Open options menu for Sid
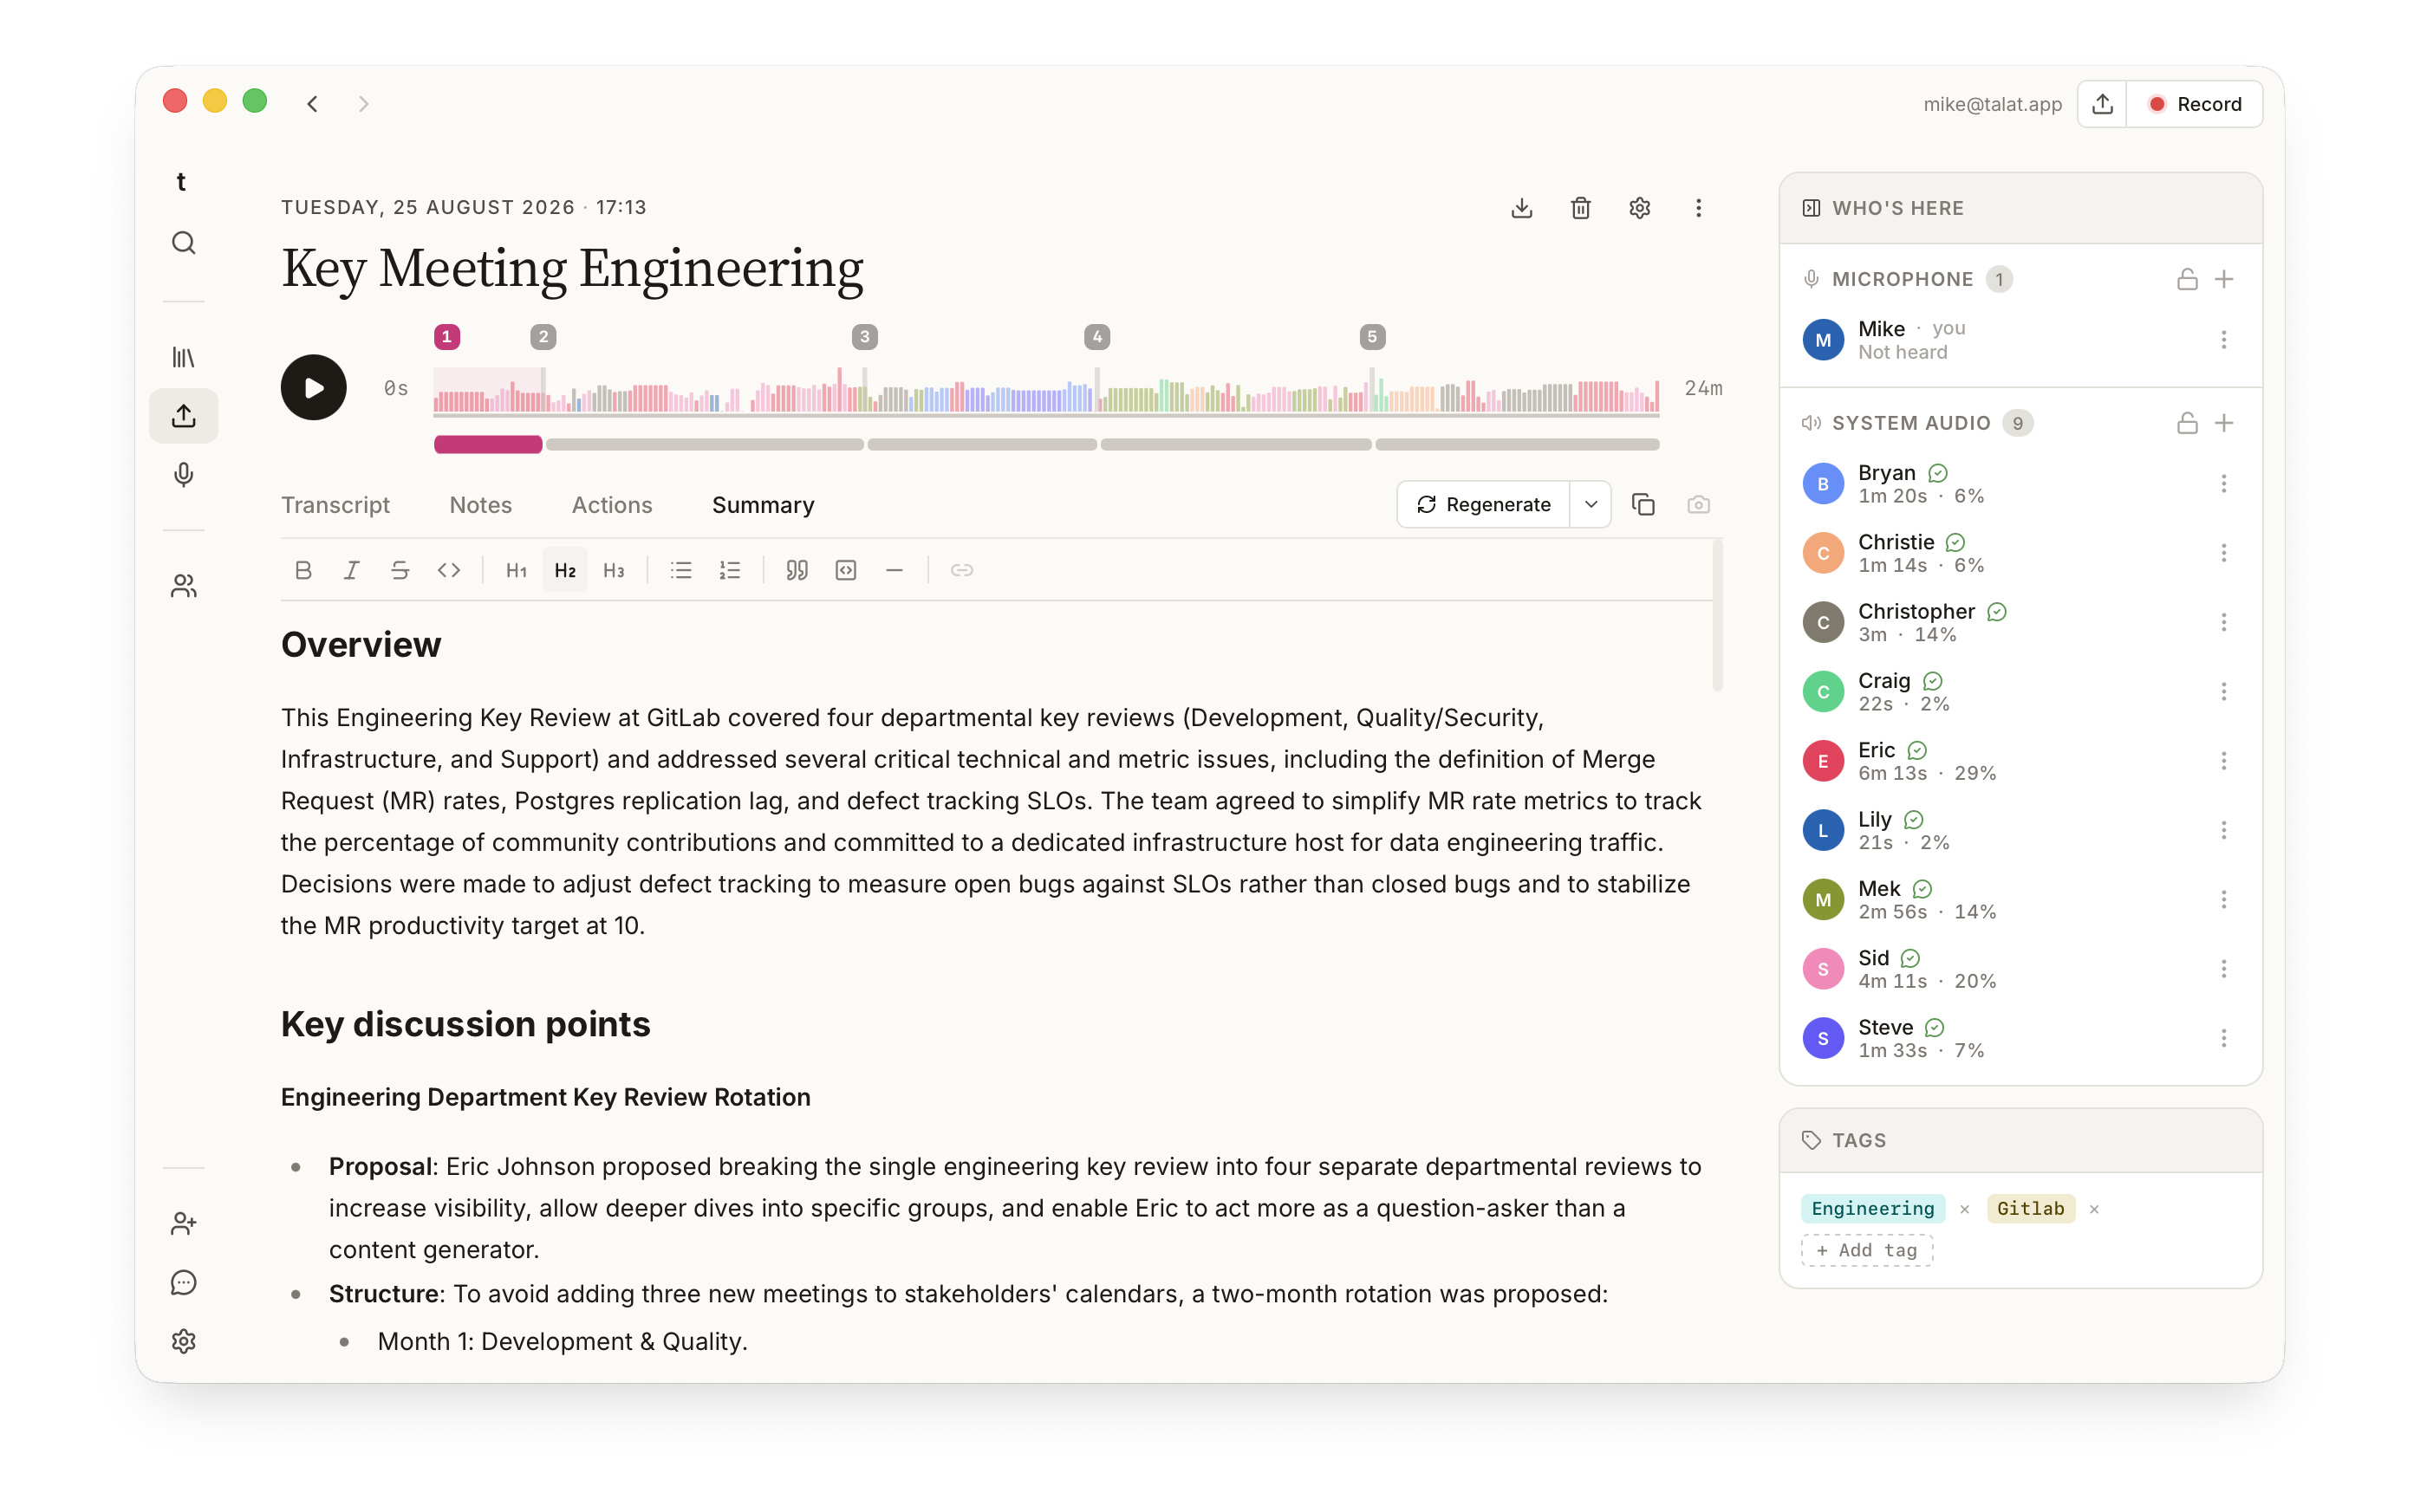 (x=2224, y=969)
